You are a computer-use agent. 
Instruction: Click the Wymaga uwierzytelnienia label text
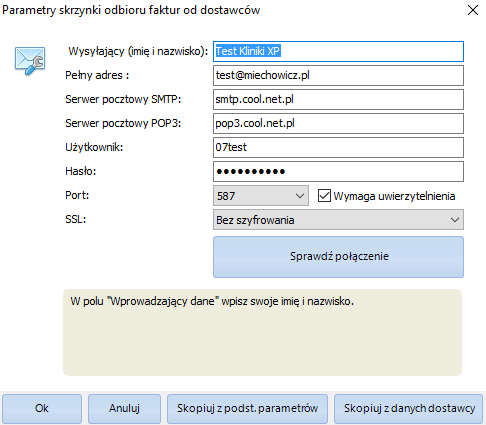click(x=394, y=196)
